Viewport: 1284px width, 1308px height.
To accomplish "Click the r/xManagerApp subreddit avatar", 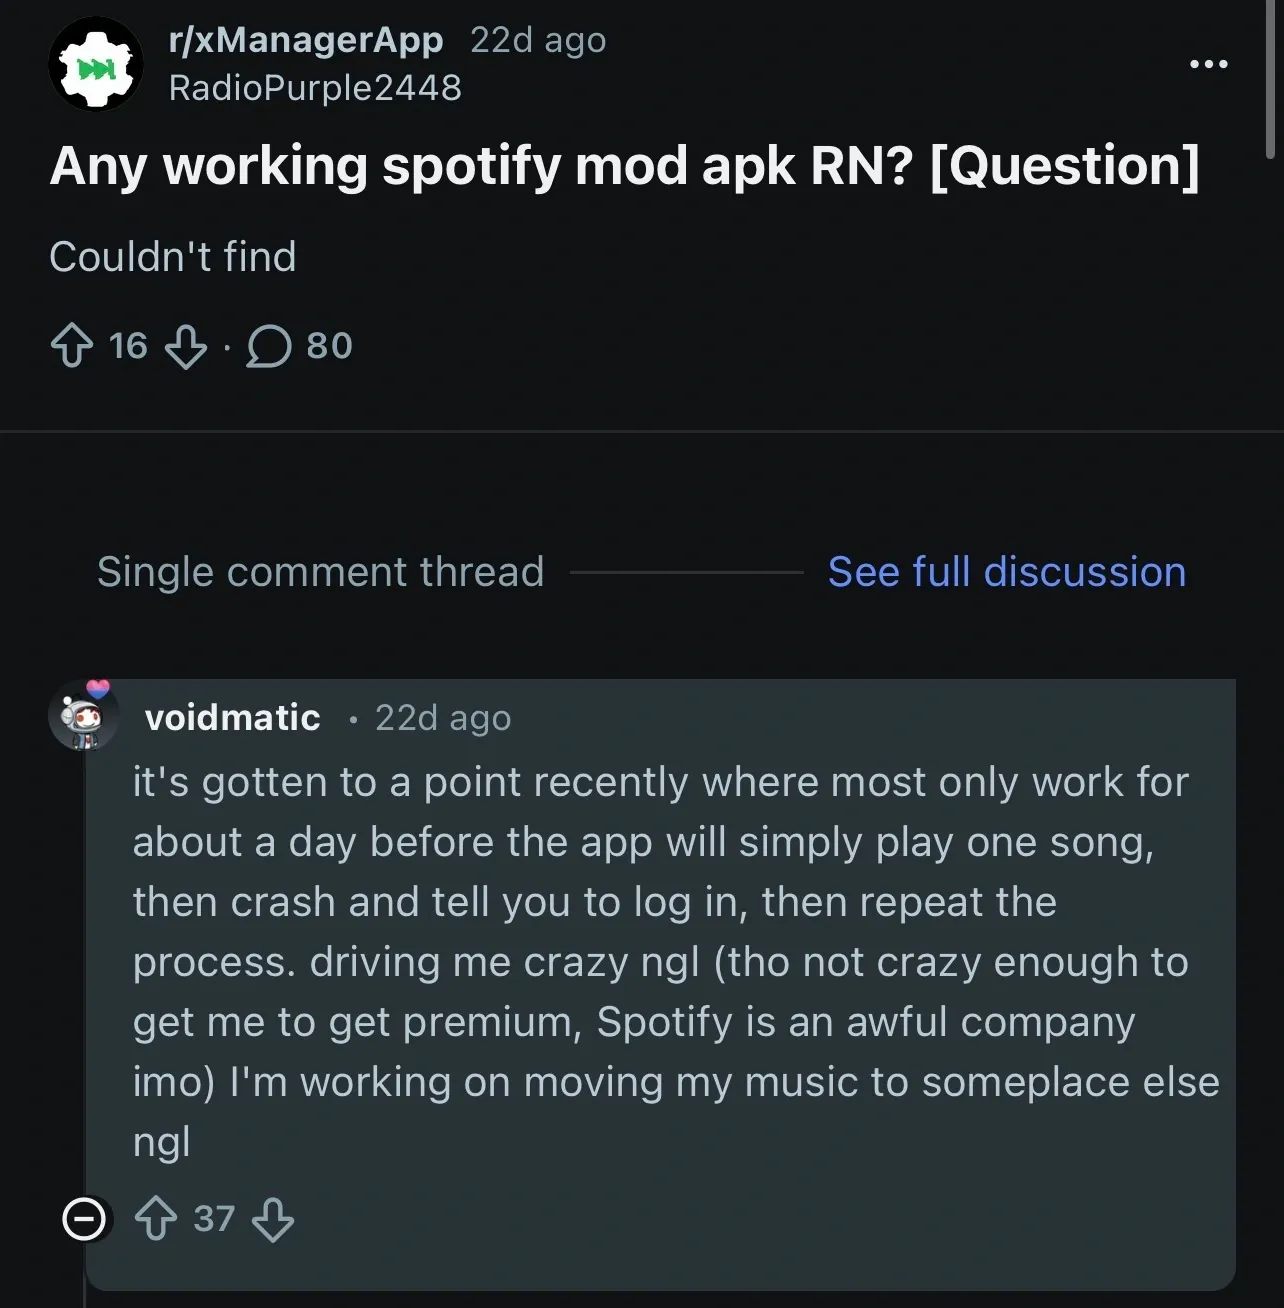I will [95, 62].
